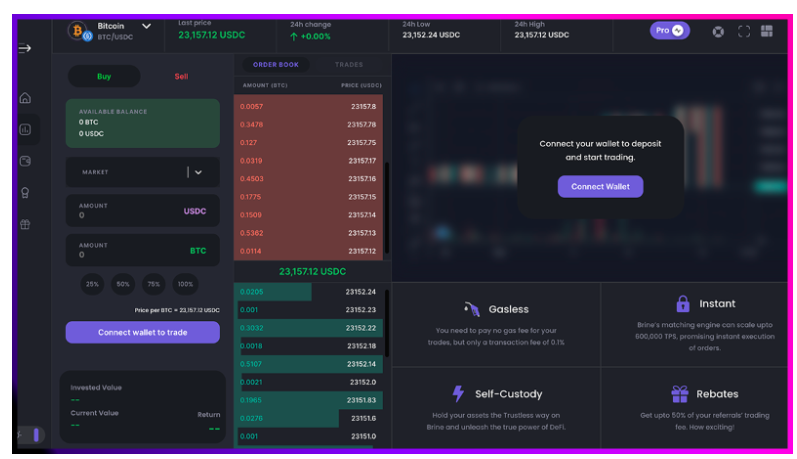The image size is (797, 459).
Task: Select bid order at price 23152.0
Action: pos(308,382)
